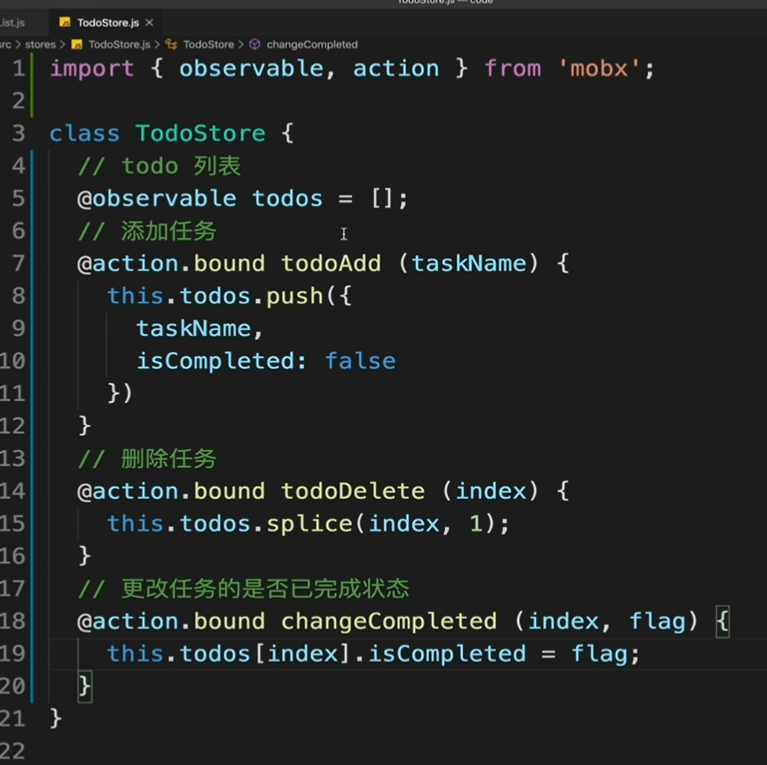Click line number 3 in gutter
This screenshot has height=765, width=767.
tap(19, 133)
